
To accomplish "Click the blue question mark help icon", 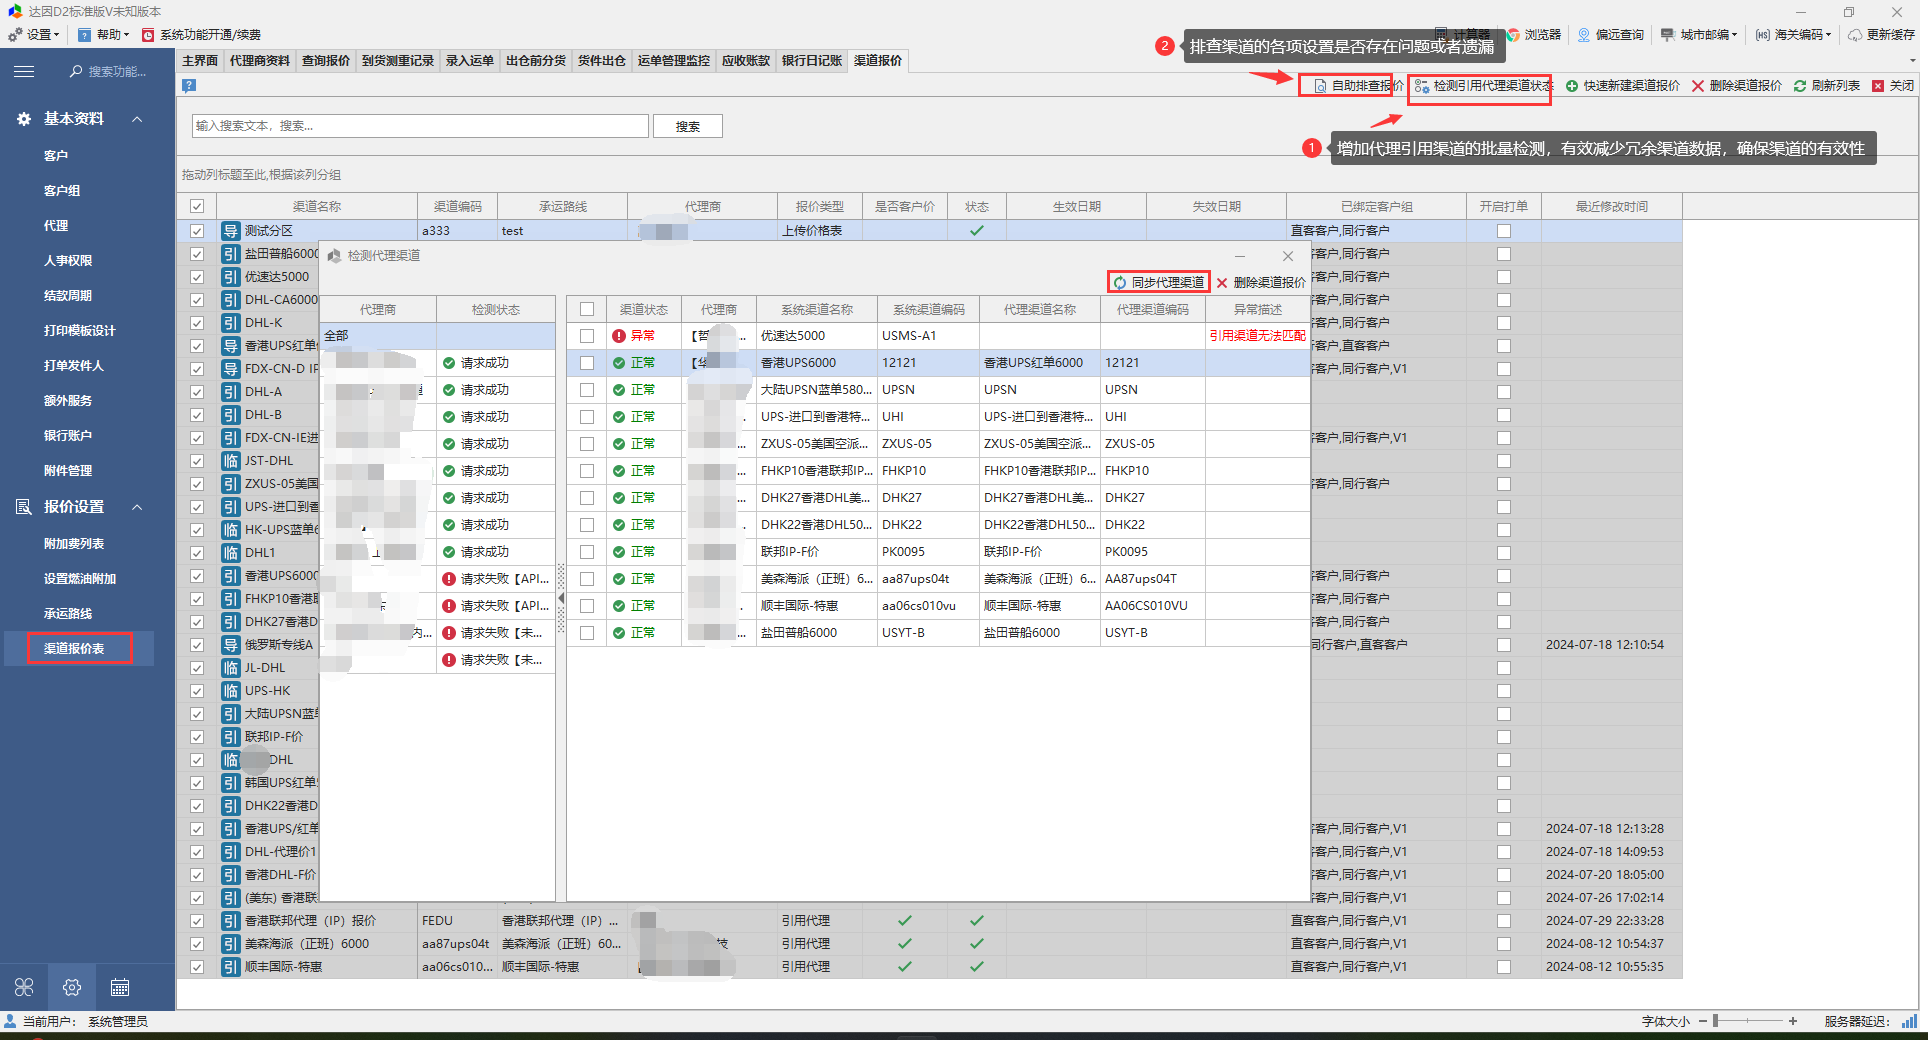I will [189, 86].
